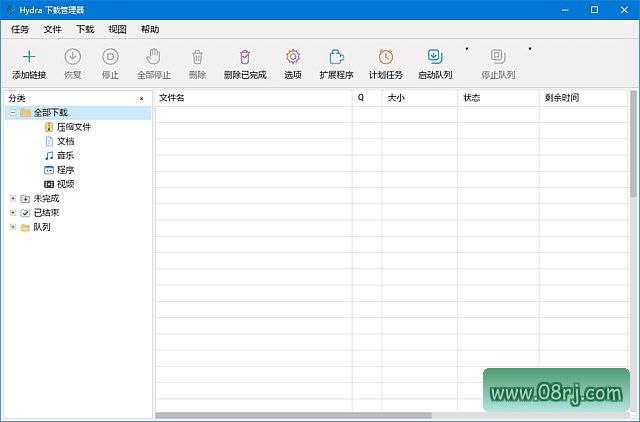Sort by the 剩余时间 column header
This screenshot has height=422, width=640.
pyautogui.click(x=583, y=98)
